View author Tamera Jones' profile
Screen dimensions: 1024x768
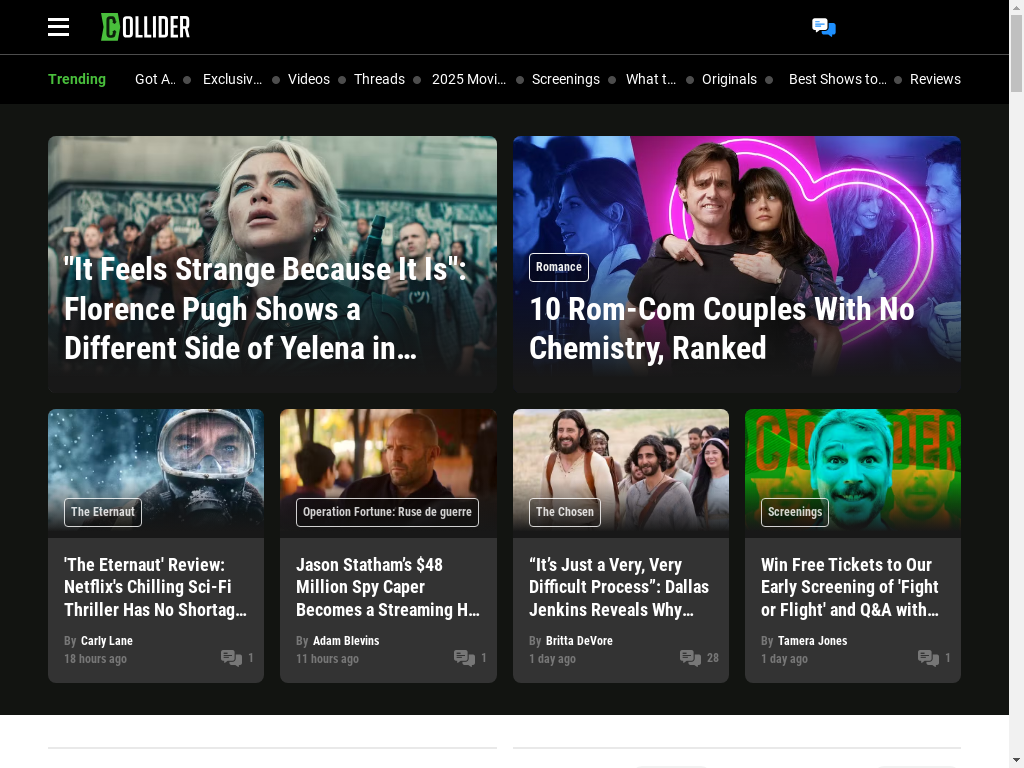(812, 641)
